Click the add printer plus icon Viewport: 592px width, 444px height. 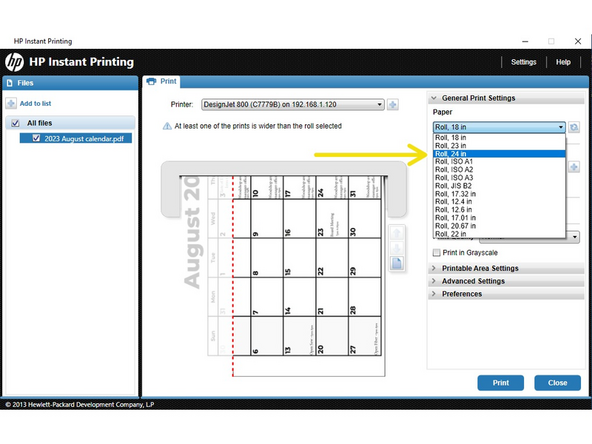393,105
